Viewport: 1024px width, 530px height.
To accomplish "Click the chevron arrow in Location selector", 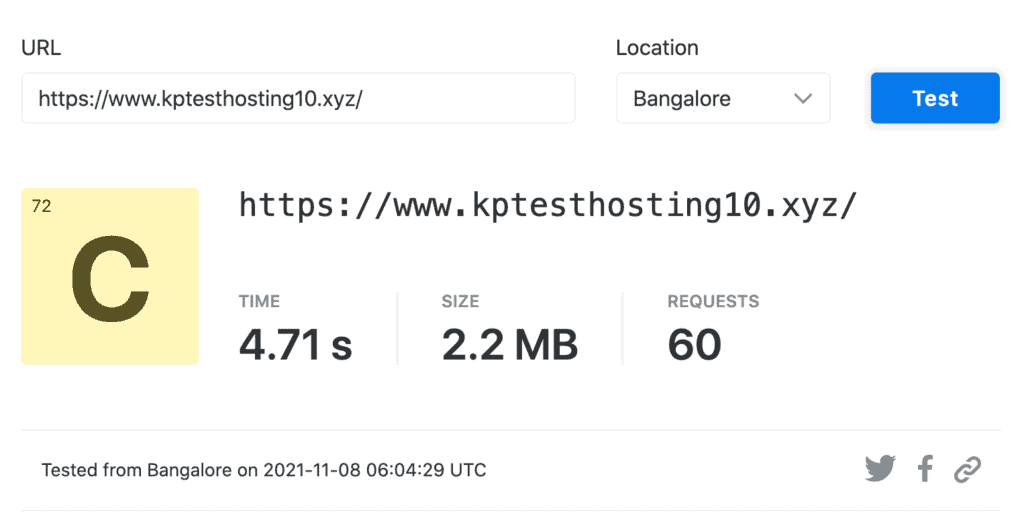I will pos(802,98).
